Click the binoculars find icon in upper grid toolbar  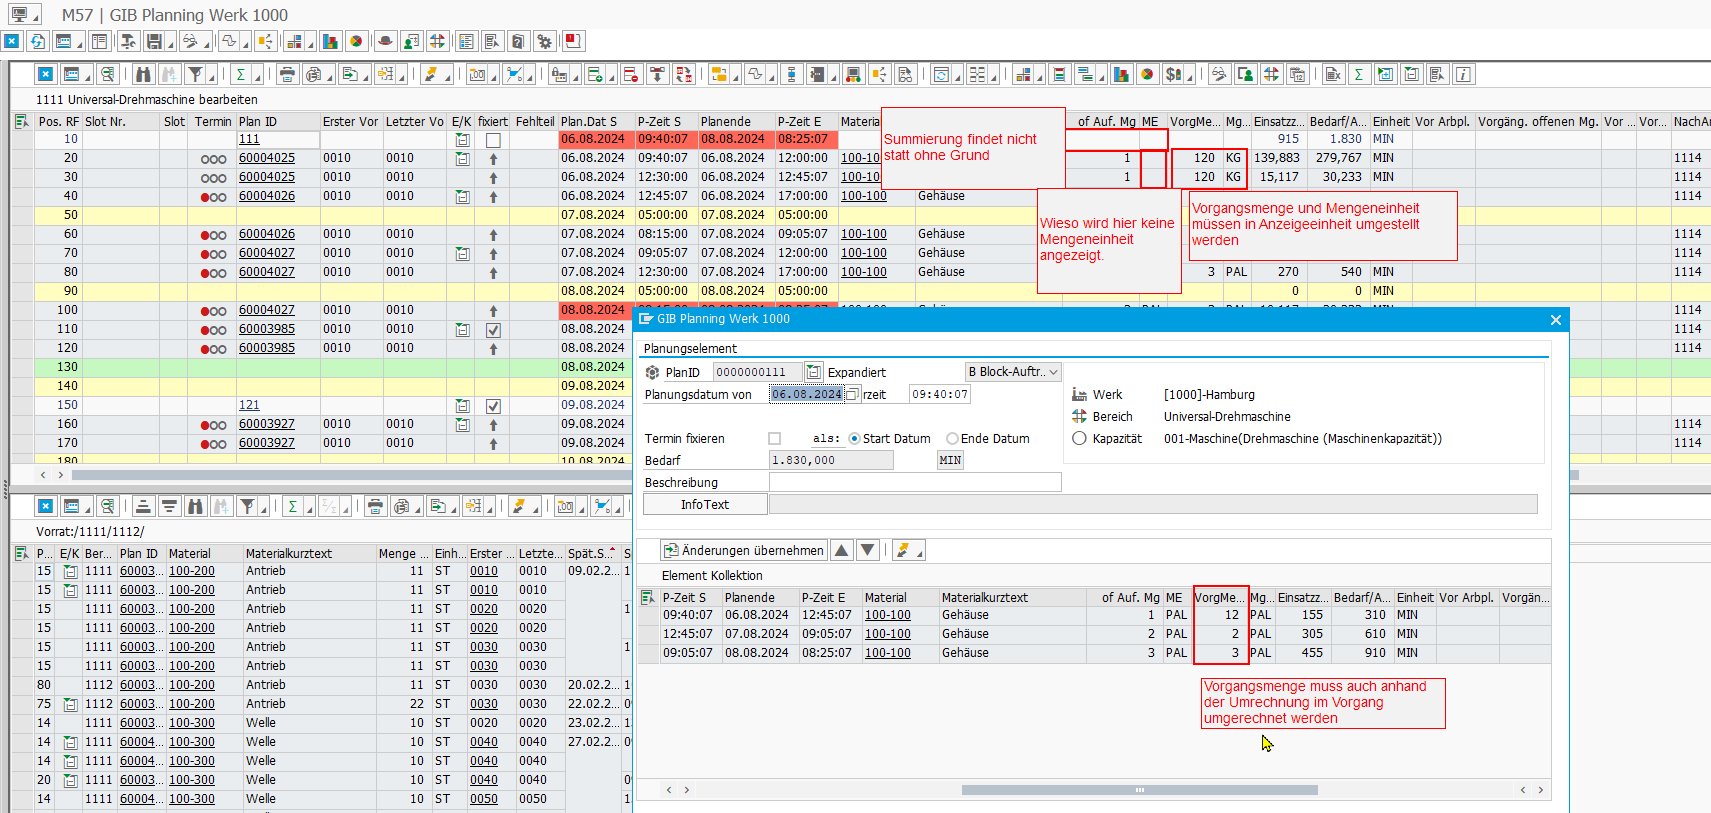tap(143, 74)
